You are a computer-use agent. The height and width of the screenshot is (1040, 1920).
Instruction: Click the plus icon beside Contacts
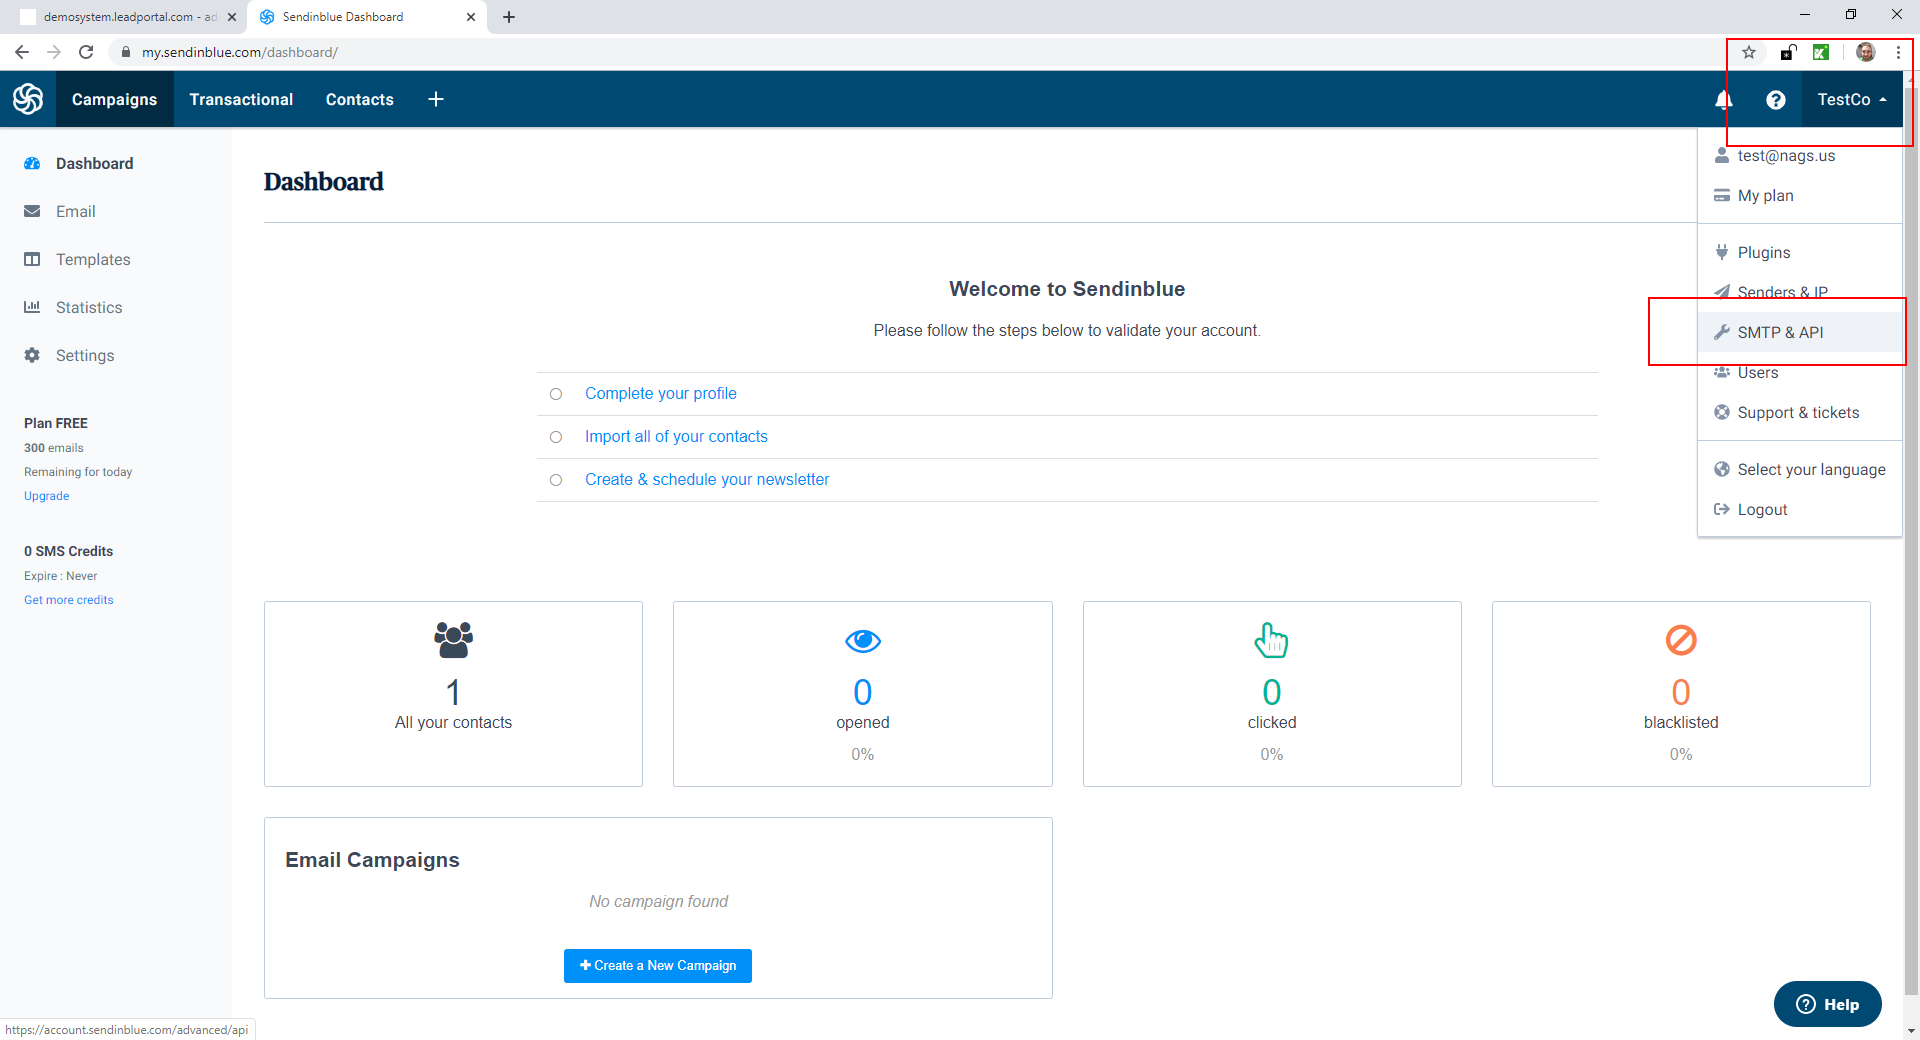[436, 99]
